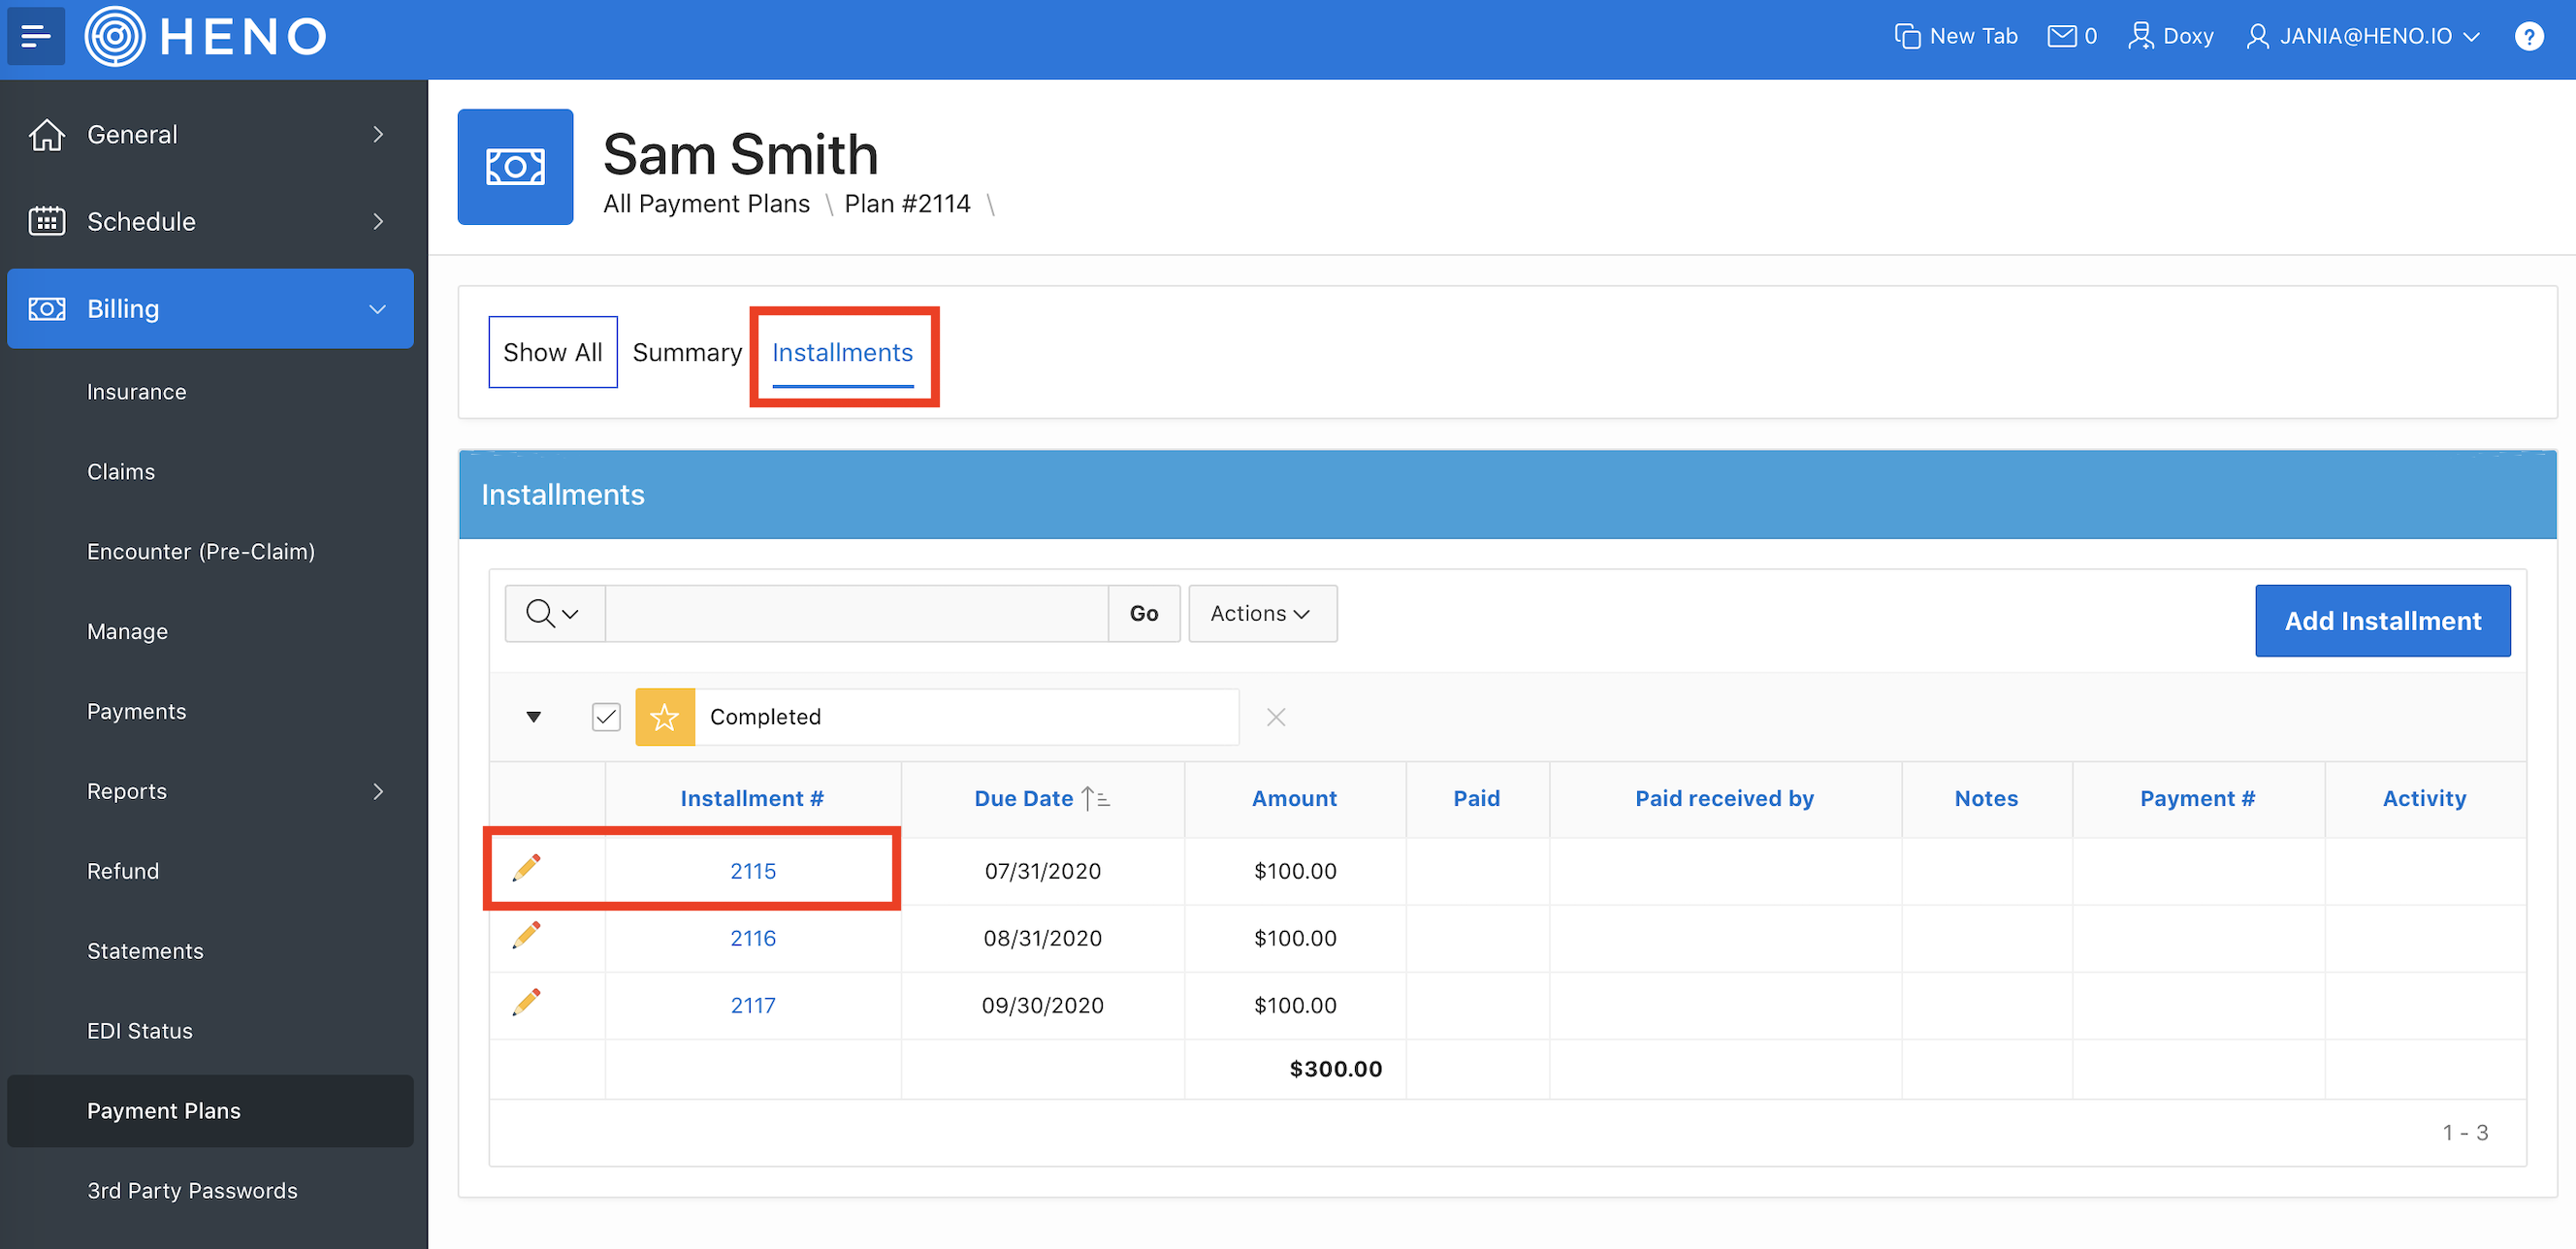Click pencil edit icon for installment 2117
2576x1249 pixels.
click(527, 1002)
